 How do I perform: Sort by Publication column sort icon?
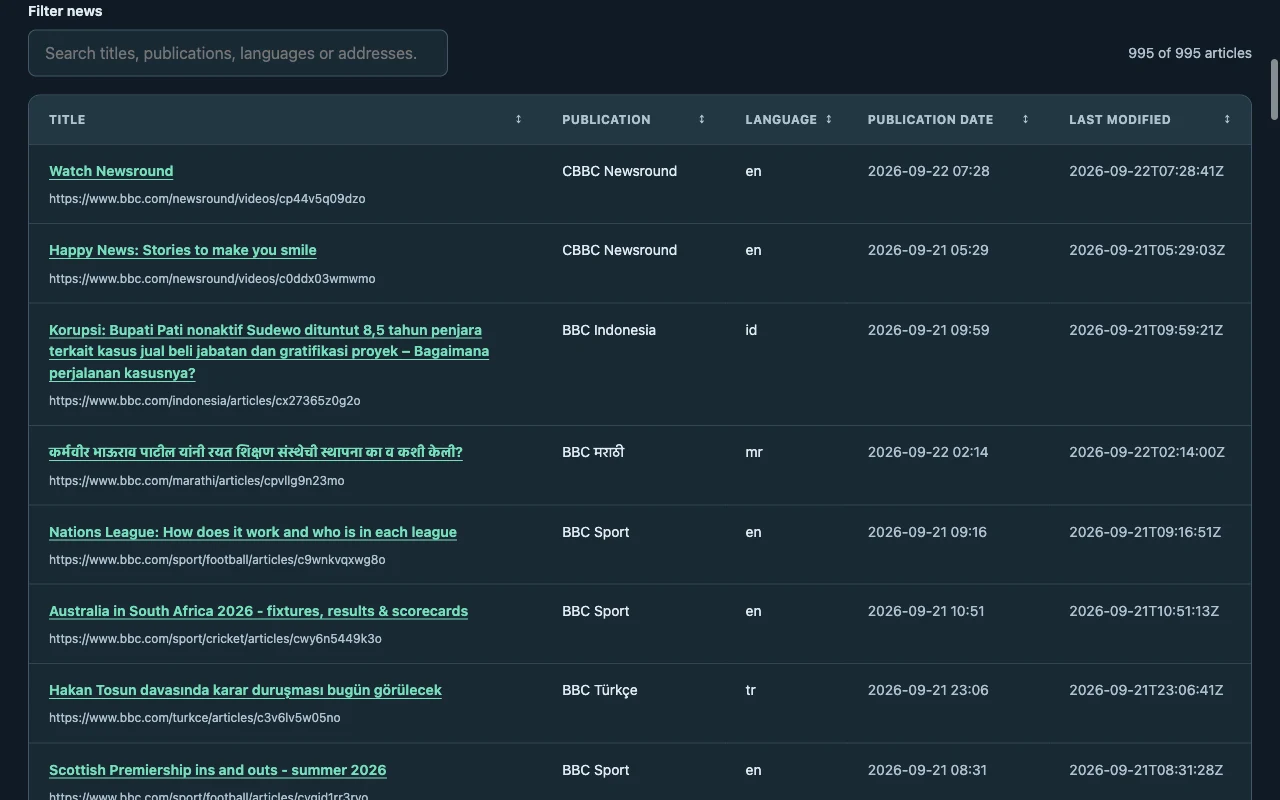701,119
